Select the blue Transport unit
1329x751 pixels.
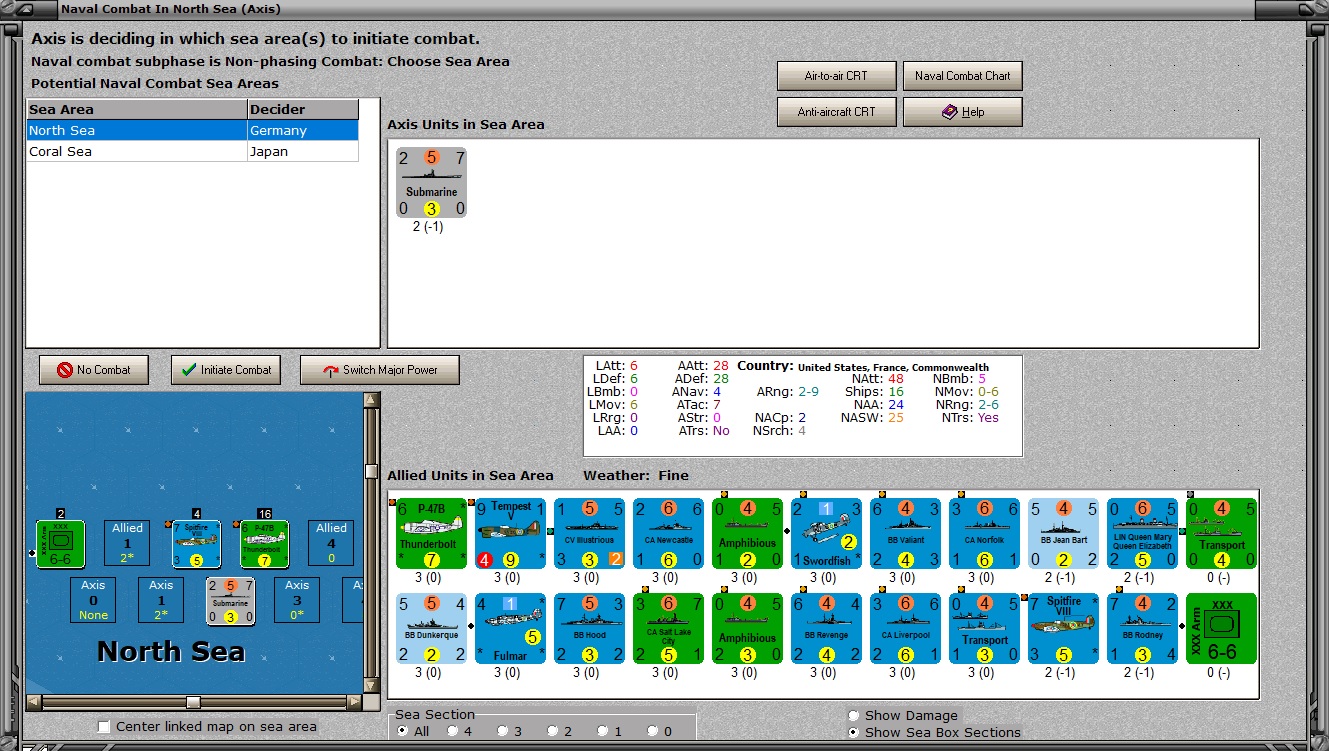[985, 628]
